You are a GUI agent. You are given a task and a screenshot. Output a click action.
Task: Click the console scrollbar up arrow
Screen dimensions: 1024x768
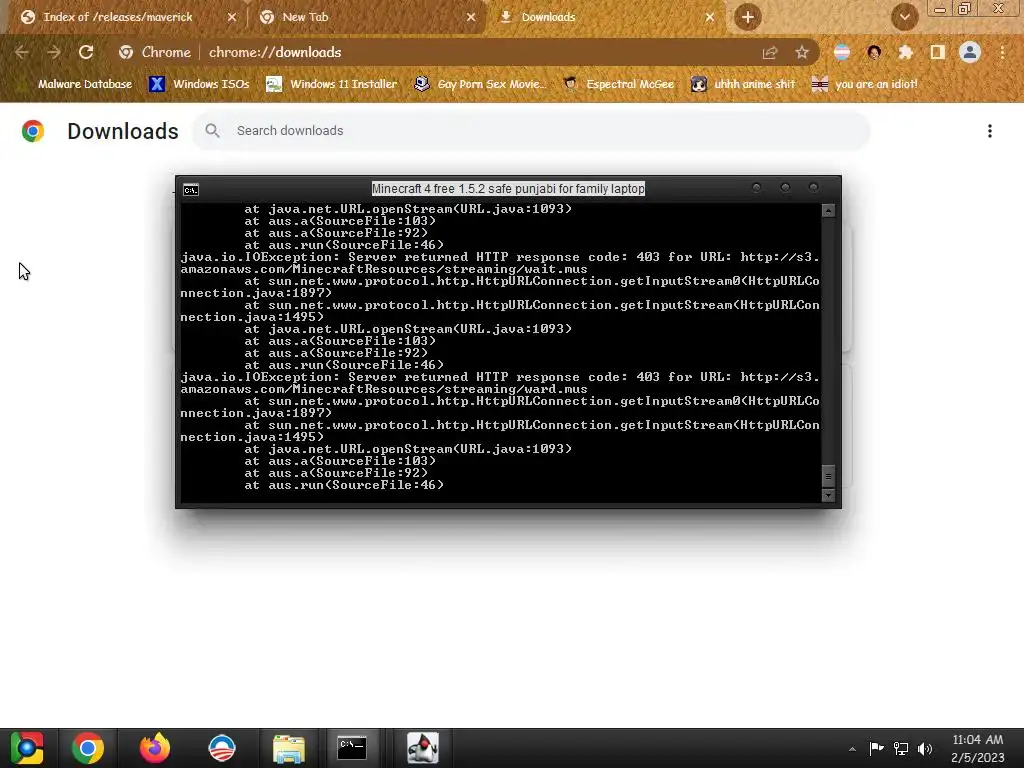click(x=828, y=210)
